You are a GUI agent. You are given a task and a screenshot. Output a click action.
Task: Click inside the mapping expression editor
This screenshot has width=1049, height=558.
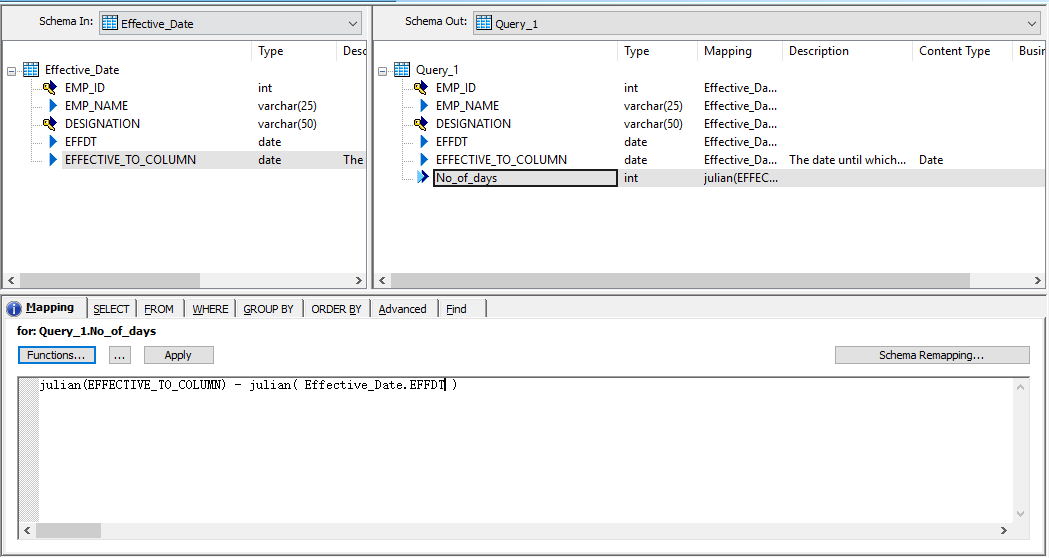[x=525, y=450]
